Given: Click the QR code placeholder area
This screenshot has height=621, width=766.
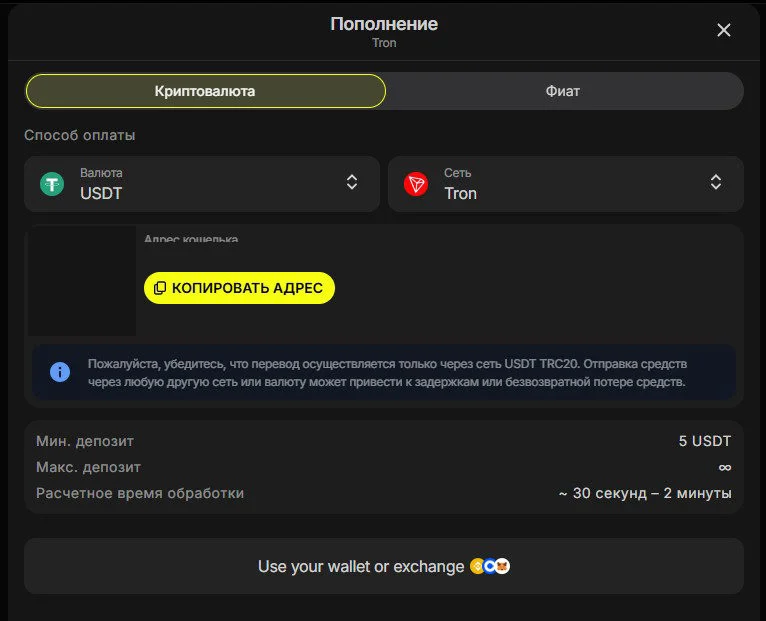Looking at the screenshot, I should [82, 280].
